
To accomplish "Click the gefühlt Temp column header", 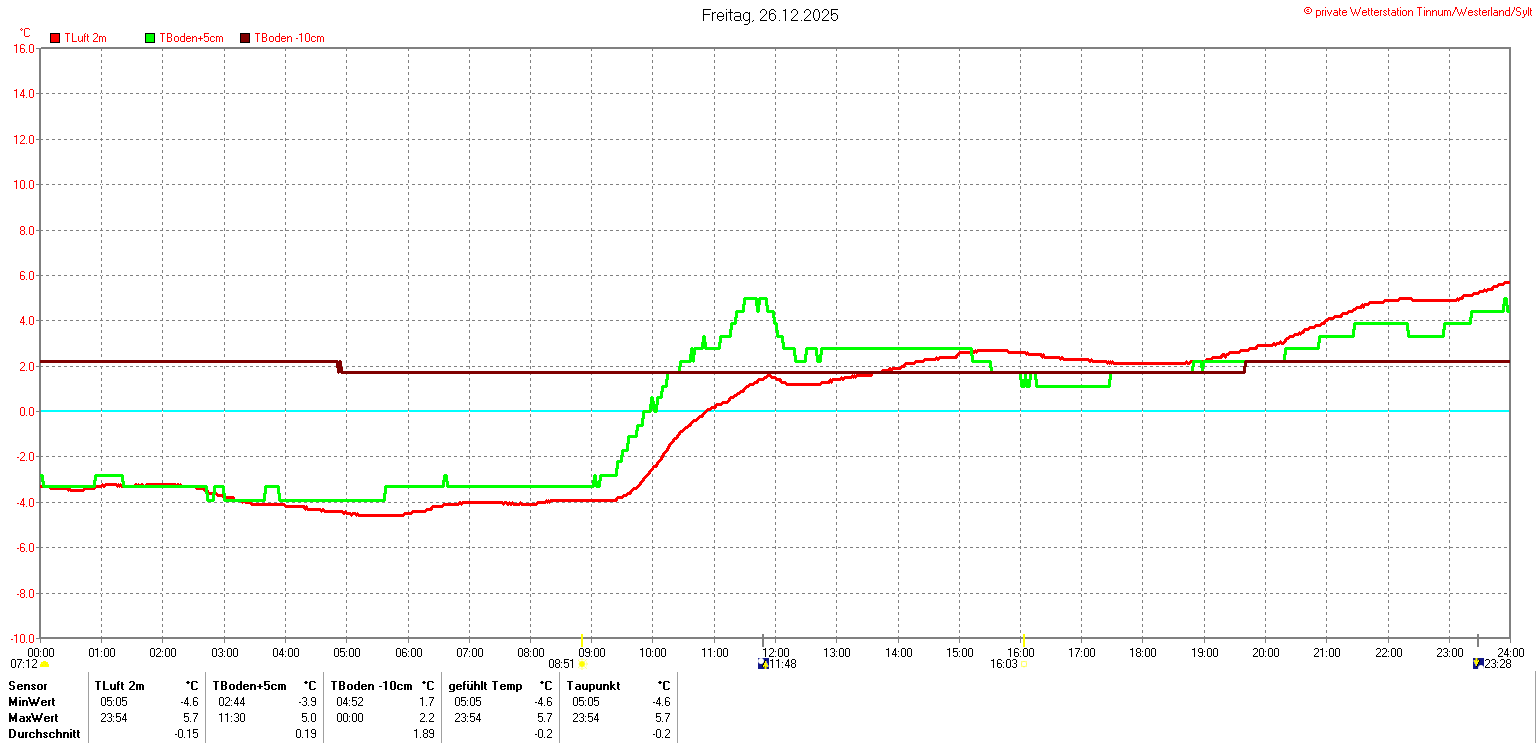I will (x=485, y=686).
